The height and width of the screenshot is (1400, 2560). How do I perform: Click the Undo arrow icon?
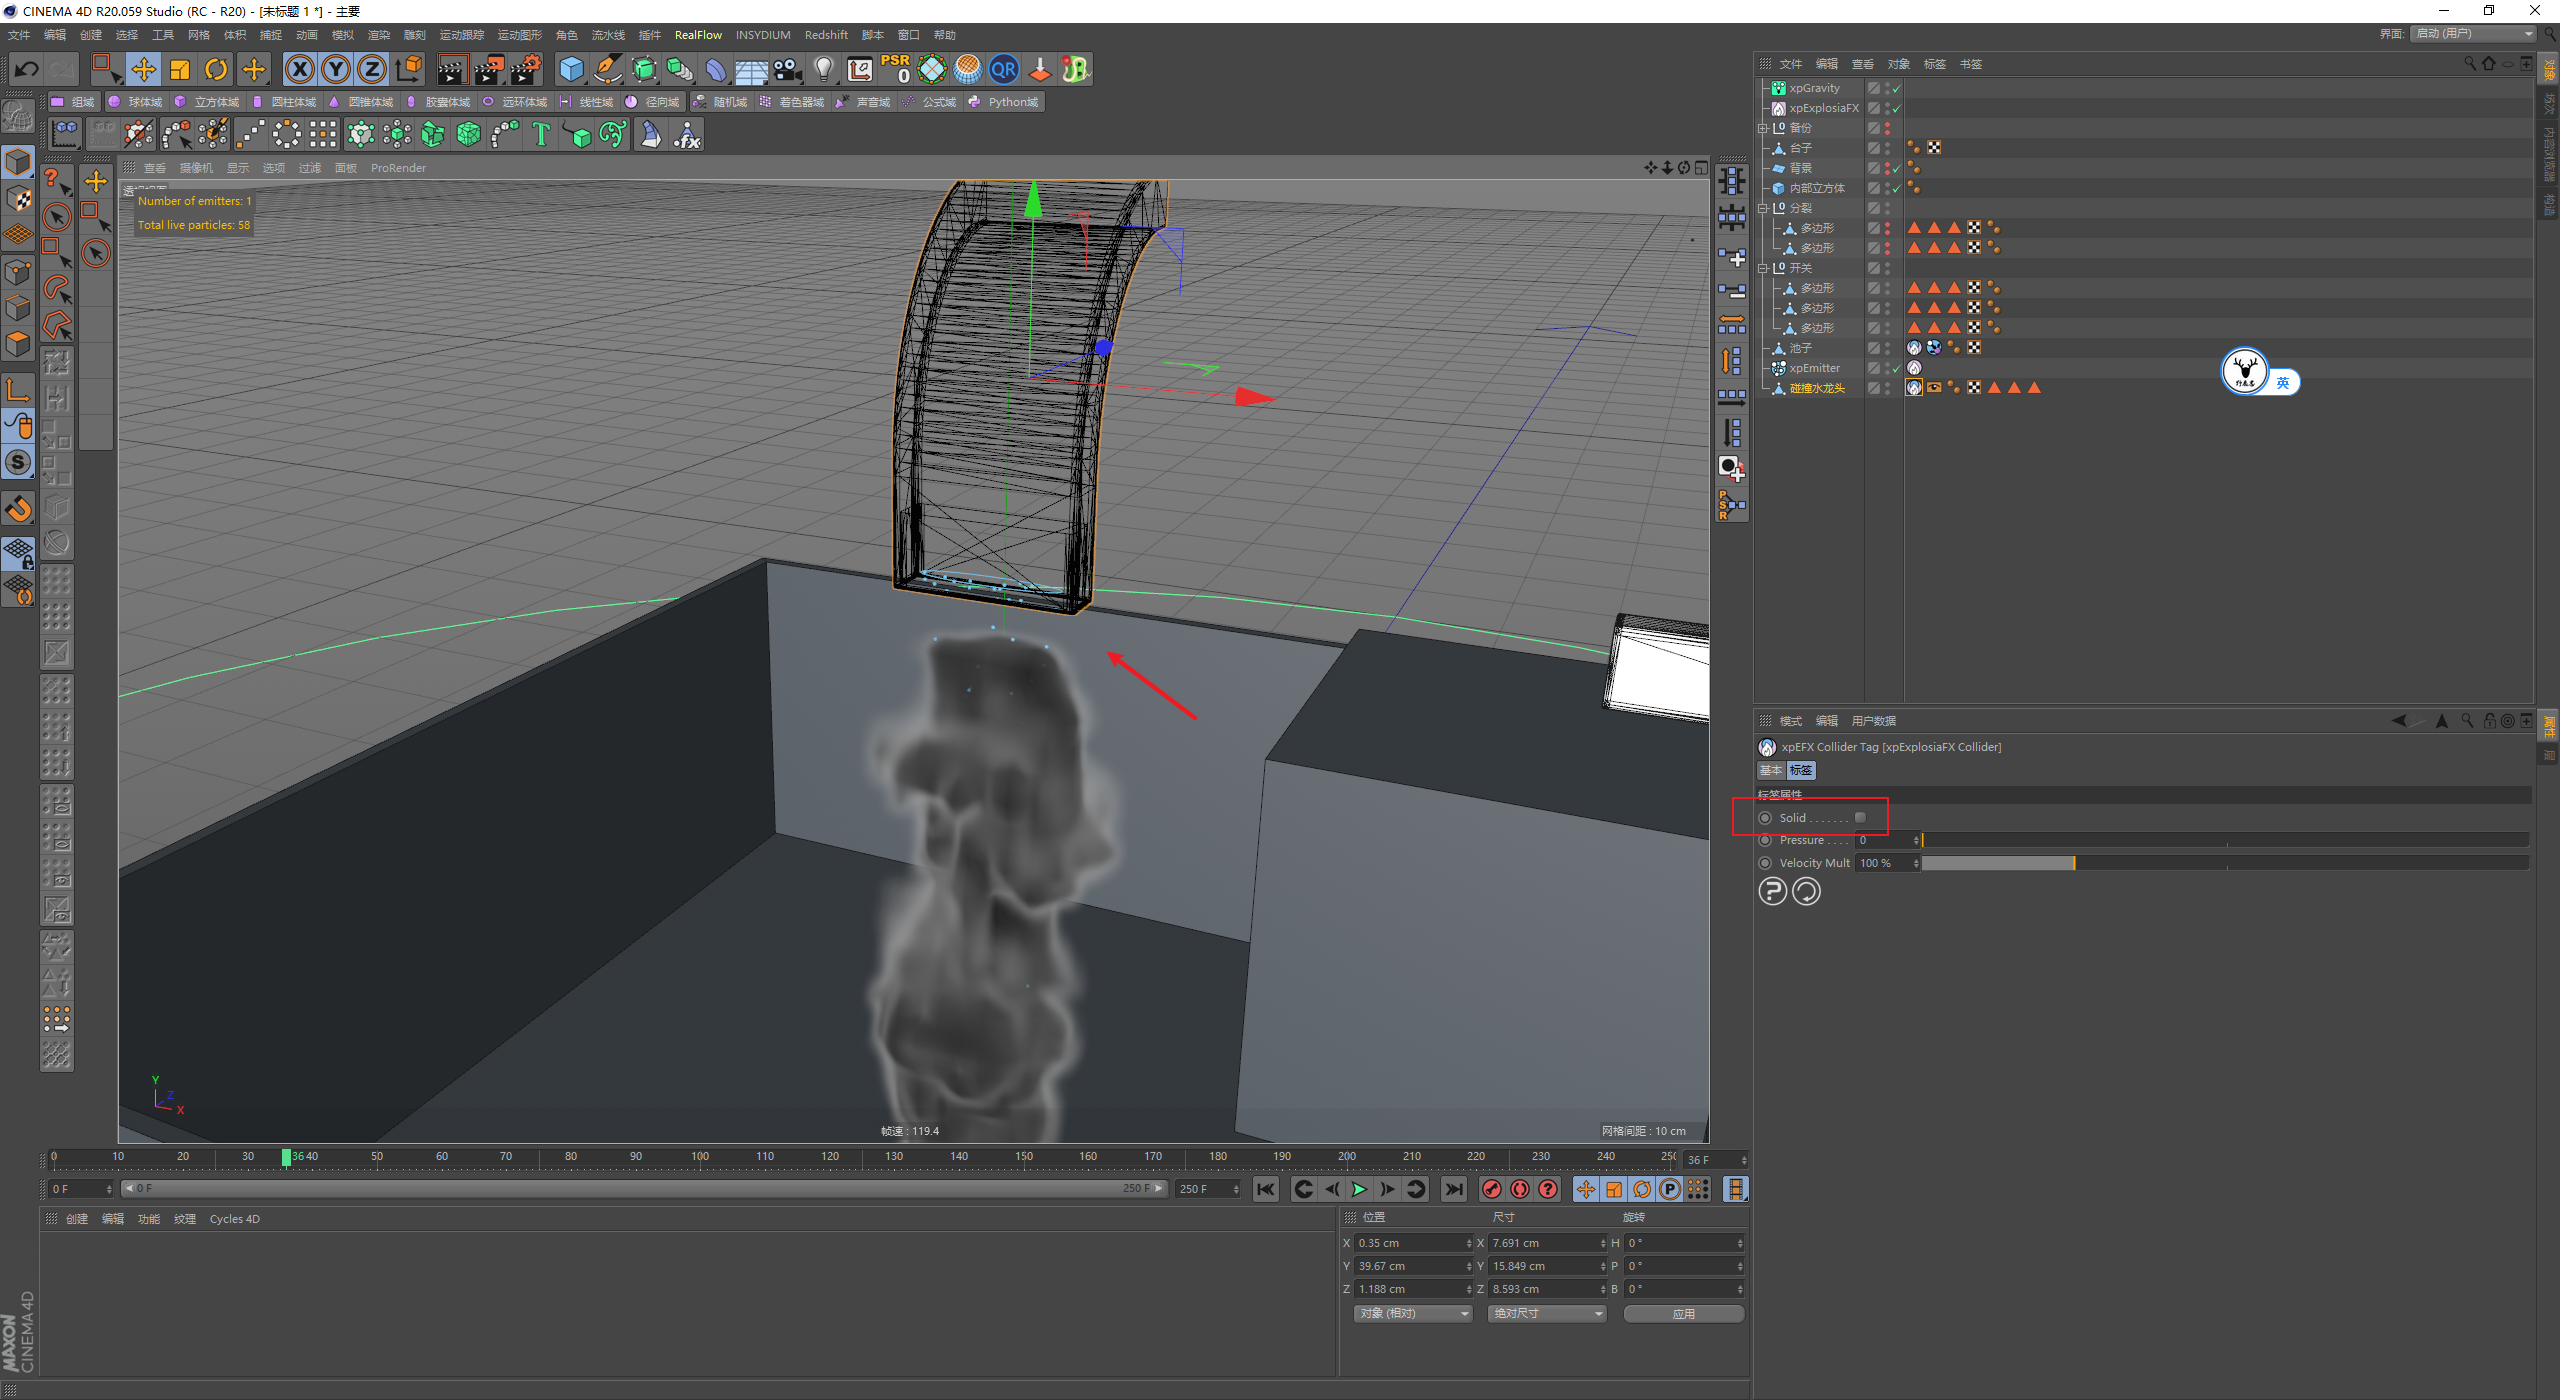[27, 69]
